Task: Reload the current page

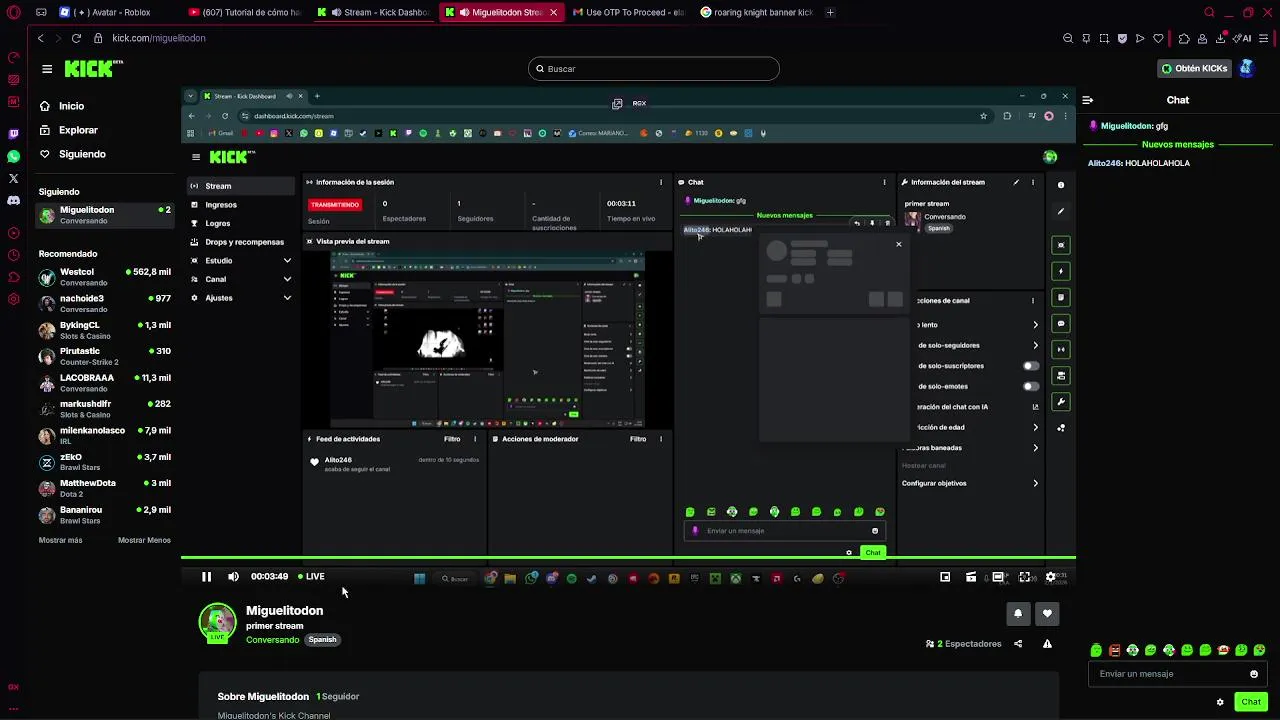Action: click(76, 38)
